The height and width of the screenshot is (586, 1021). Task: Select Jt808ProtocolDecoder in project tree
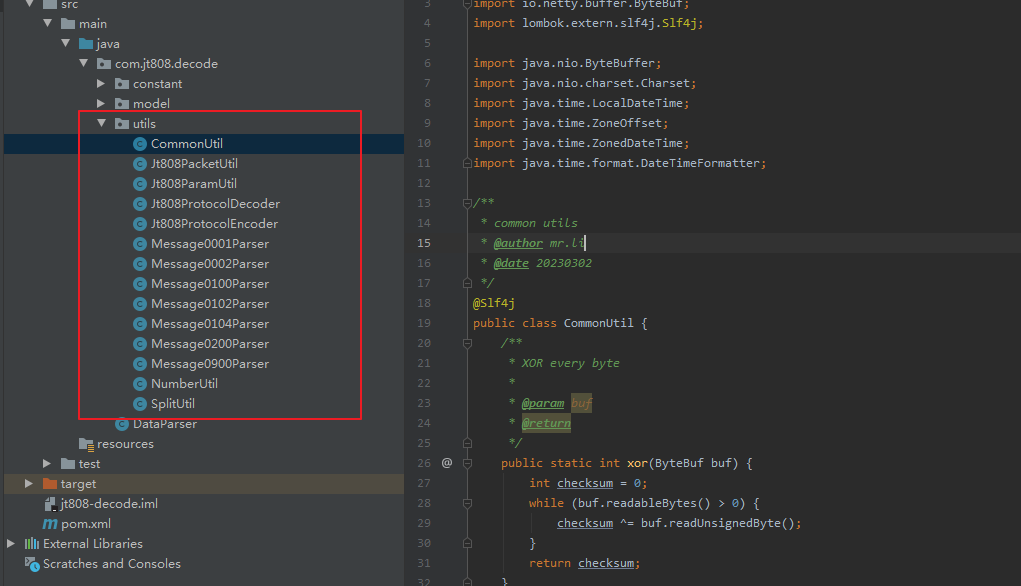click(x=215, y=204)
